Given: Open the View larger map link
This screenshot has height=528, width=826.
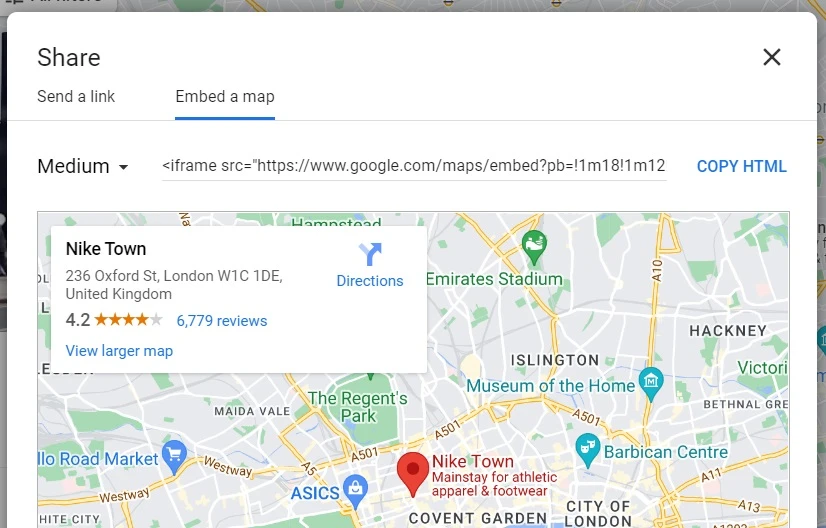Looking at the screenshot, I should [119, 351].
